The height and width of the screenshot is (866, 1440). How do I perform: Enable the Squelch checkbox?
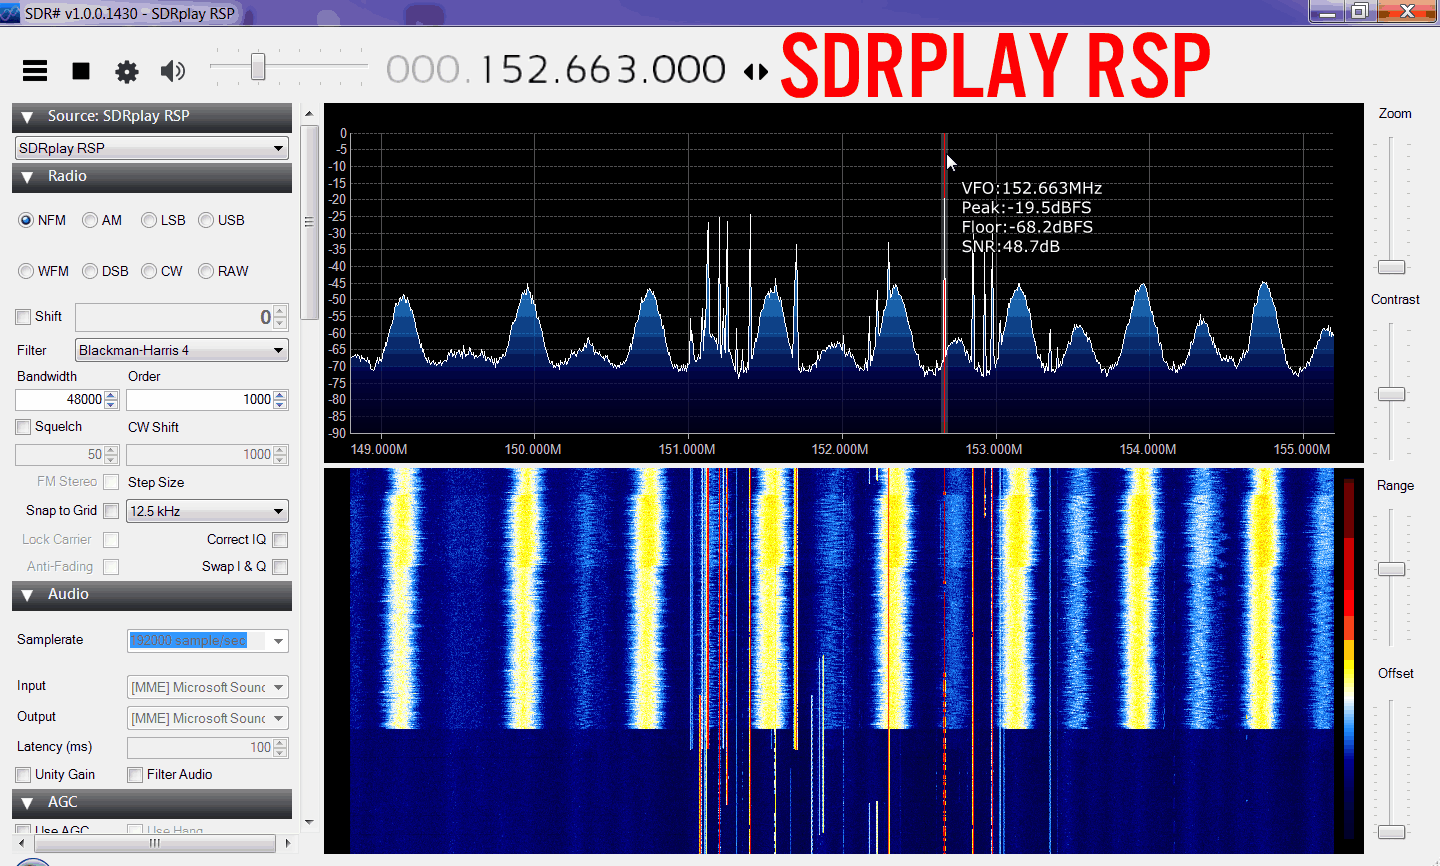pyautogui.click(x=24, y=427)
